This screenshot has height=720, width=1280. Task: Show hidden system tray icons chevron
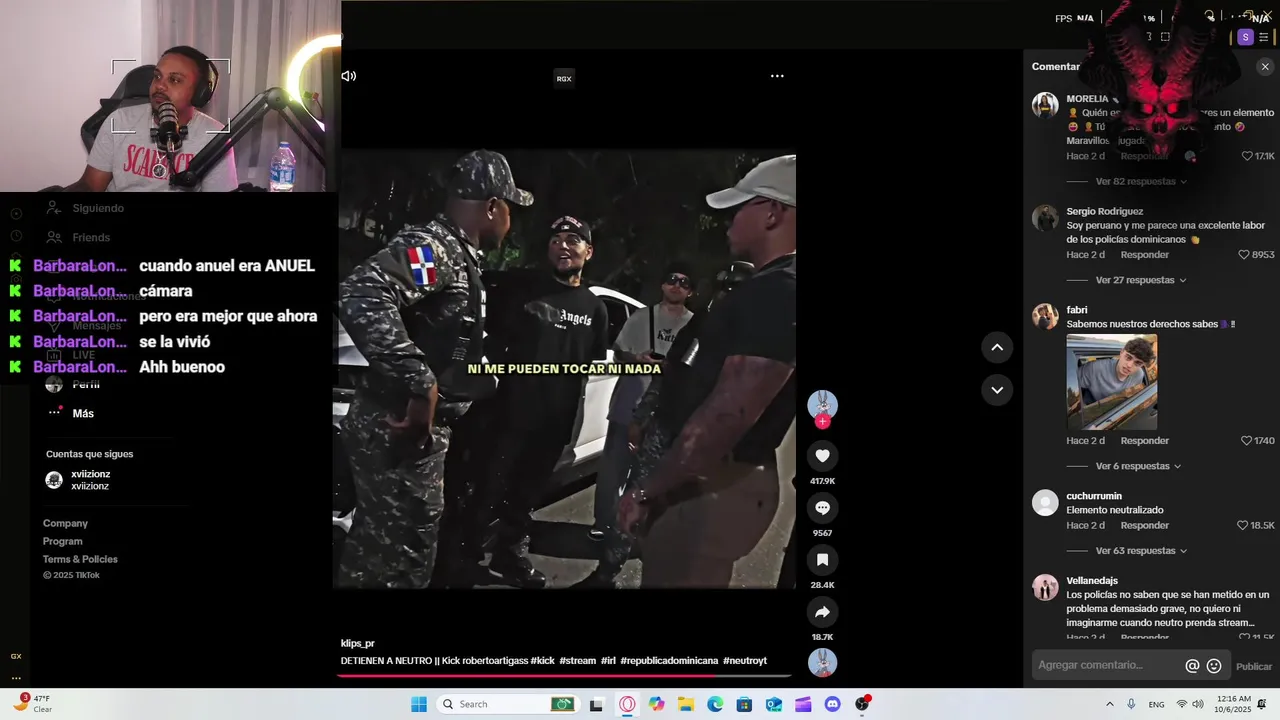click(1109, 704)
